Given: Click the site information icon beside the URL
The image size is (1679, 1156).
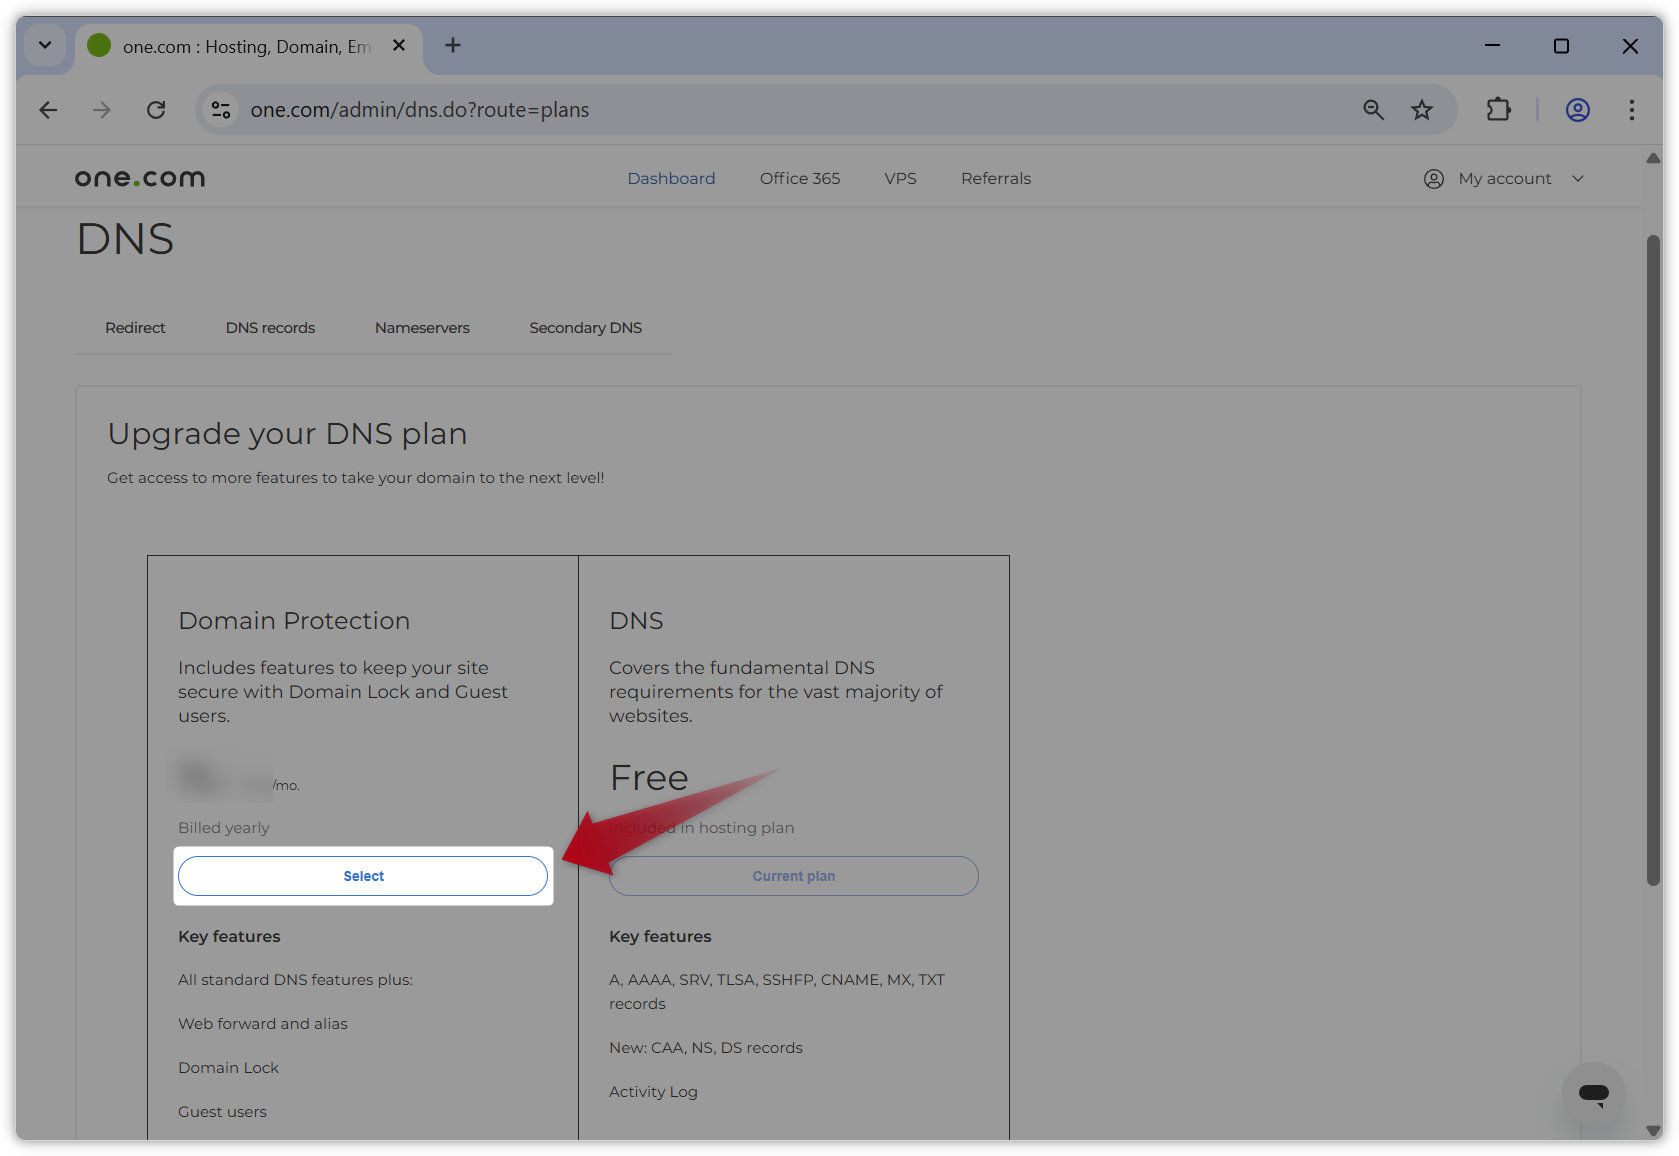Looking at the screenshot, I should click(x=221, y=110).
